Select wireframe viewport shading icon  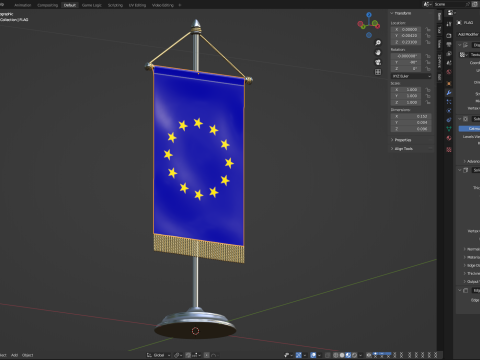pyautogui.click(x=336, y=355)
